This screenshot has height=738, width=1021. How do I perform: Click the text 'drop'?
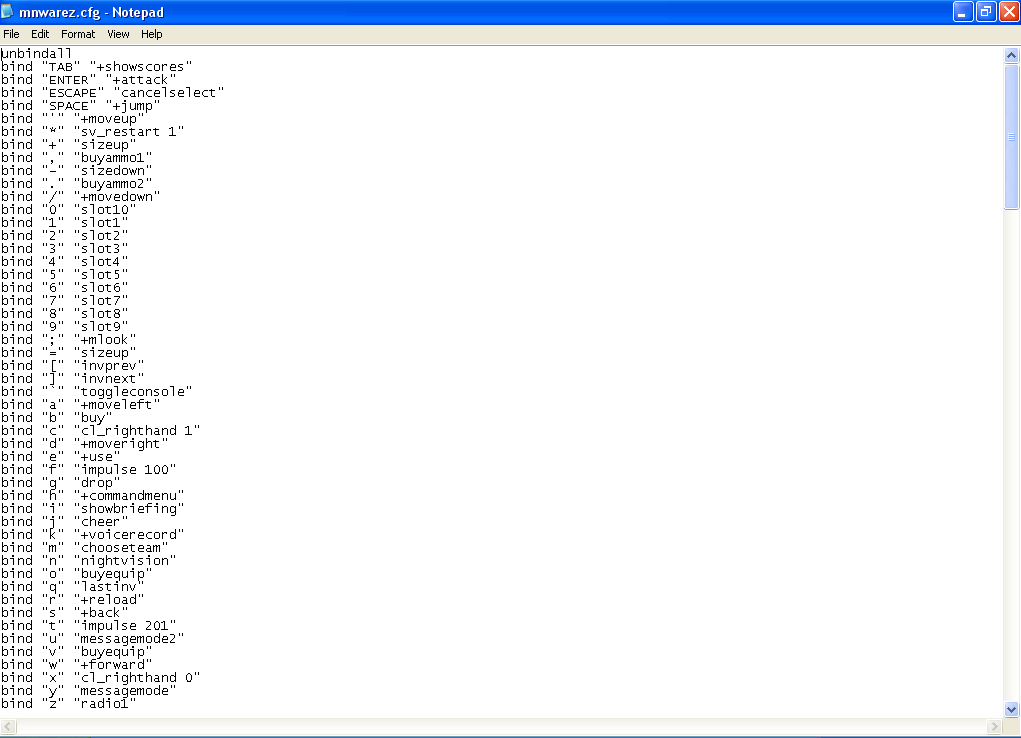97,483
